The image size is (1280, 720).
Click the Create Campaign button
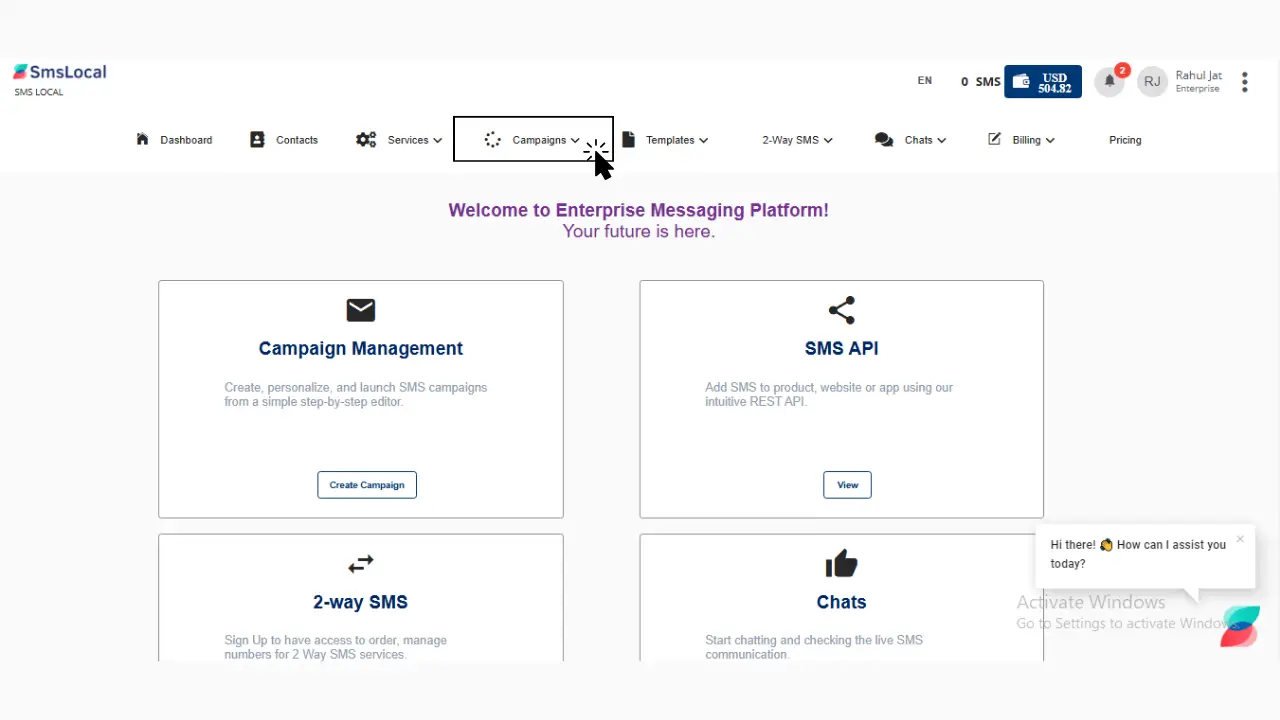(x=367, y=485)
